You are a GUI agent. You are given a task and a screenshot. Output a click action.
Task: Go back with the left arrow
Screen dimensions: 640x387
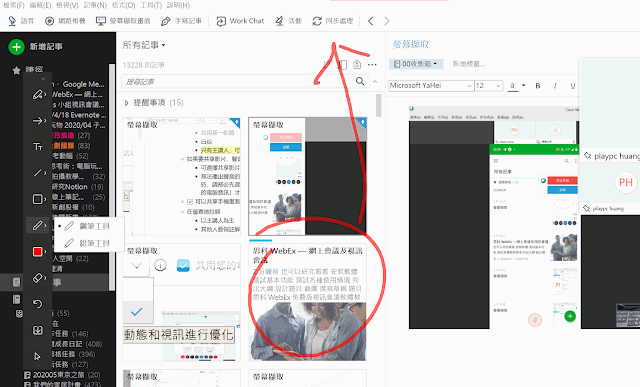[x=371, y=21]
